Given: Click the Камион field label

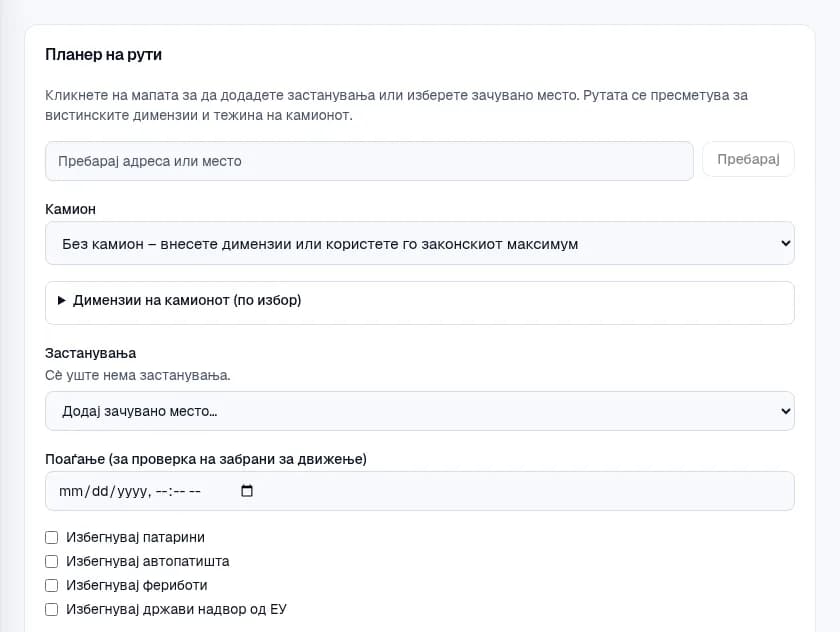Looking at the screenshot, I should coord(70,209).
